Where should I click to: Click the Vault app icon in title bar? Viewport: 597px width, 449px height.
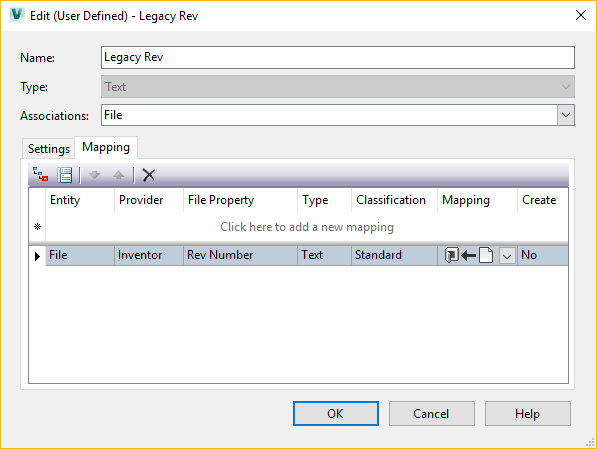tap(16, 15)
